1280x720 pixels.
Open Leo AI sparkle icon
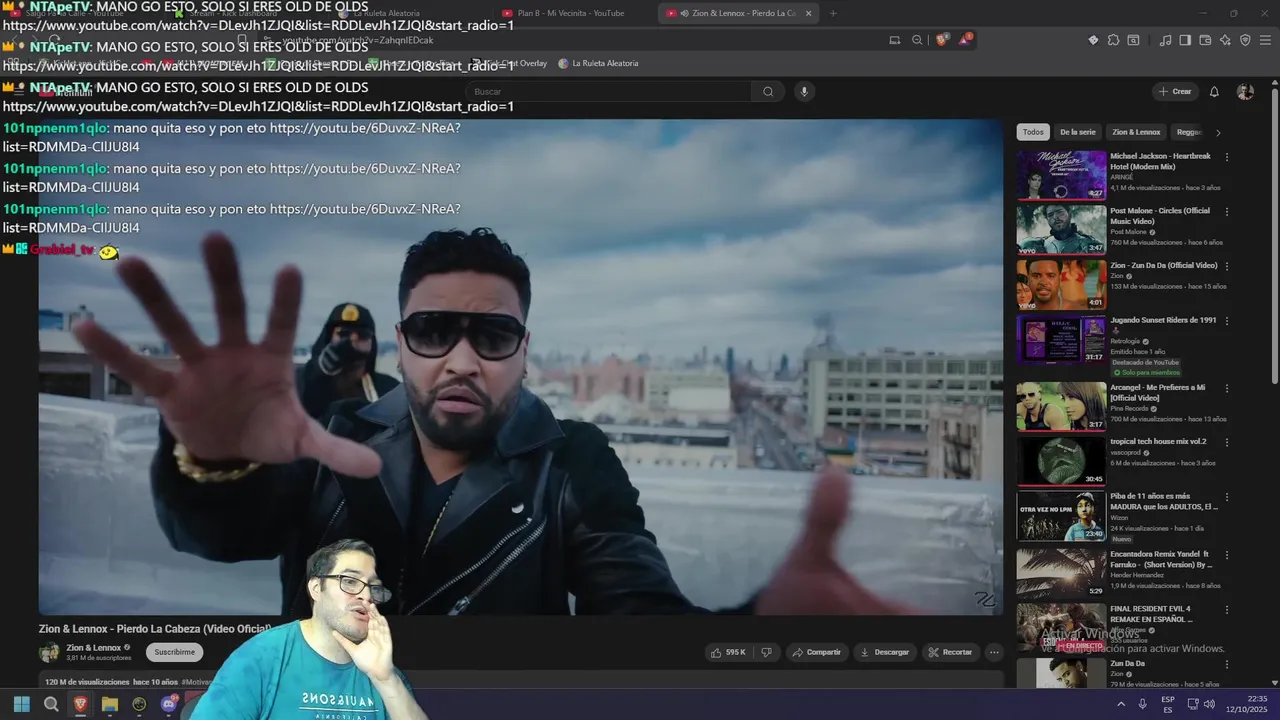coord(1225,40)
